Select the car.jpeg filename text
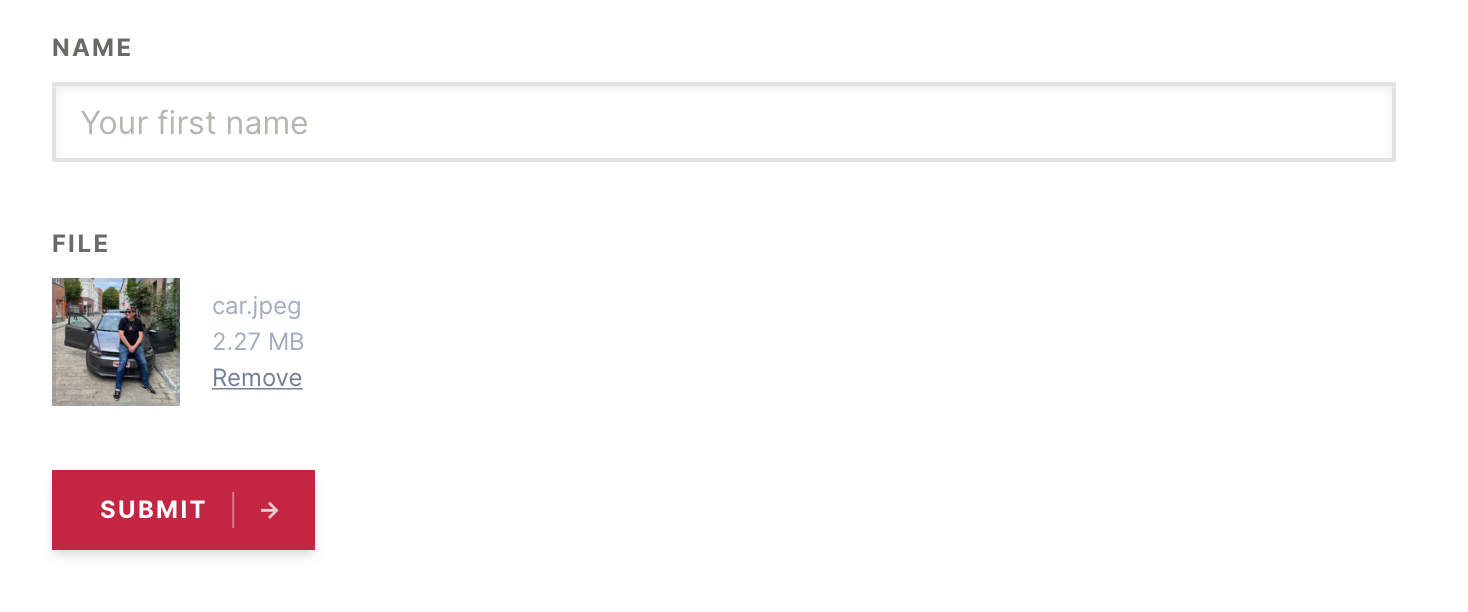Viewport: 1468px width, 612px height. pos(257,306)
